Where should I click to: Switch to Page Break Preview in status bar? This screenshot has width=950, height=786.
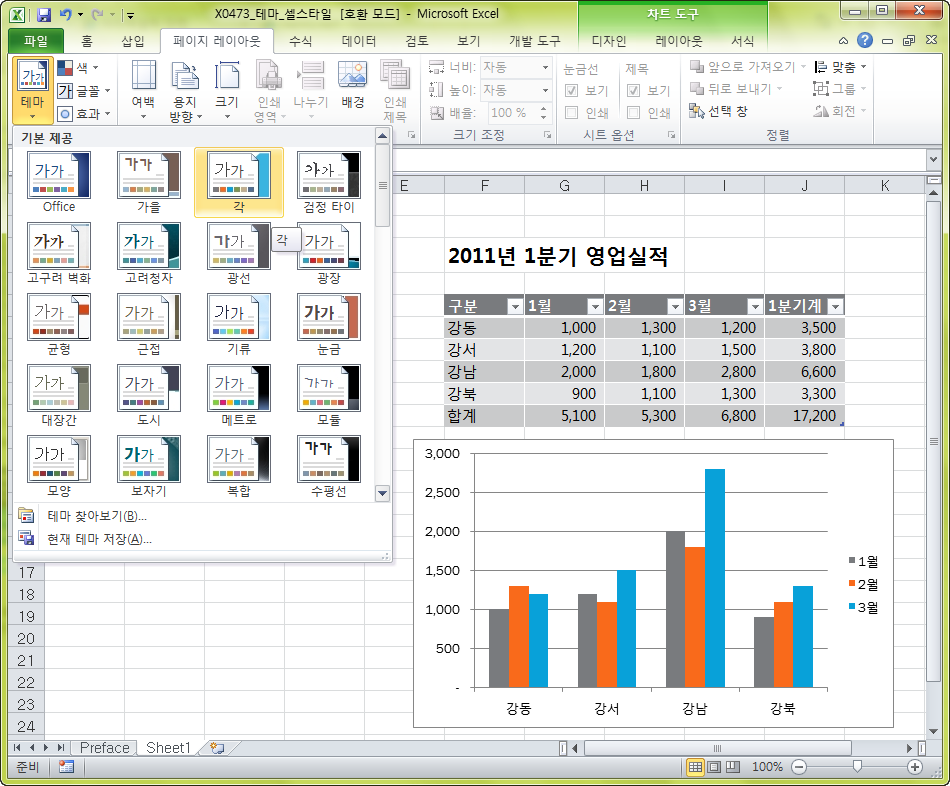732,767
